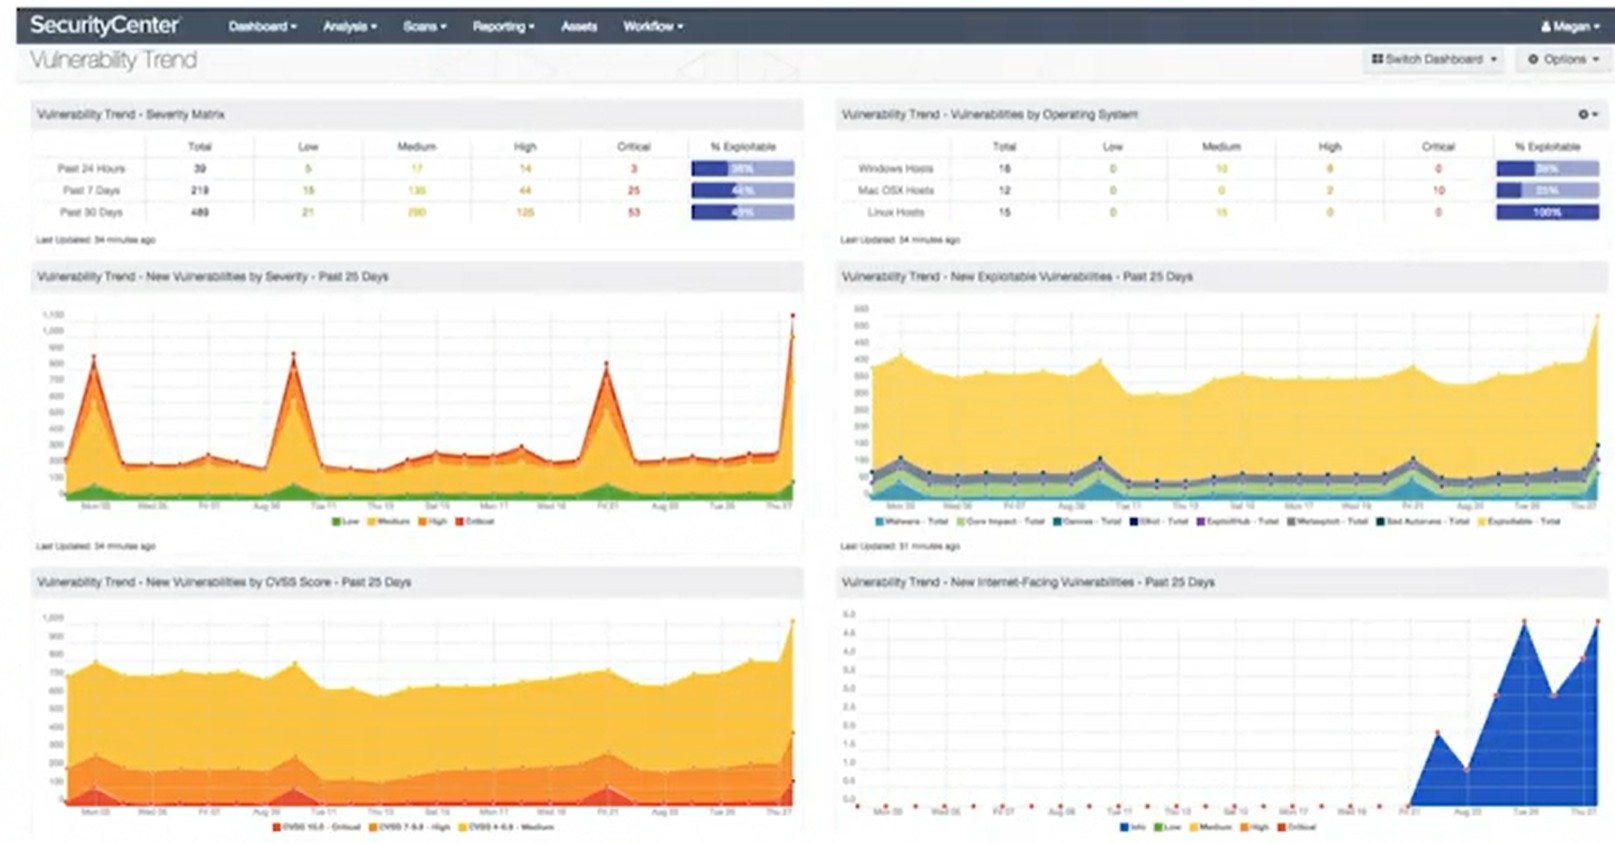The height and width of the screenshot is (843, 1615).
Task: Toggle Low series in severity chart legend
Action: pos(346,521)
